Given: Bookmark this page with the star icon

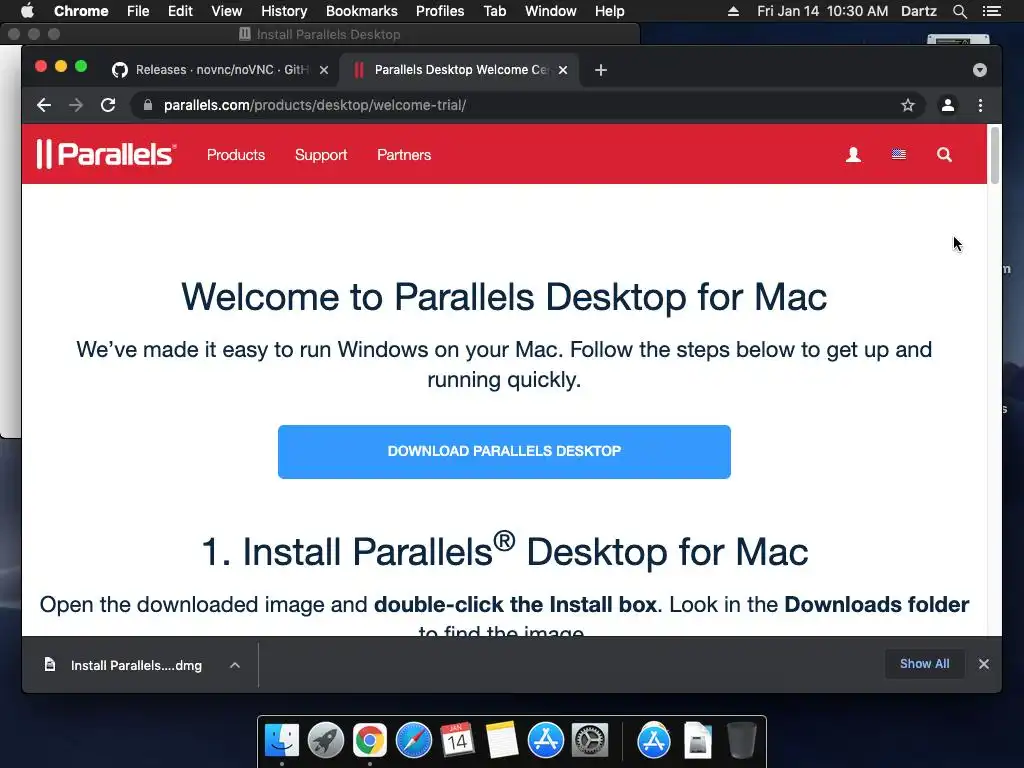Looking at the screenshot, I should tap(908, 105).
